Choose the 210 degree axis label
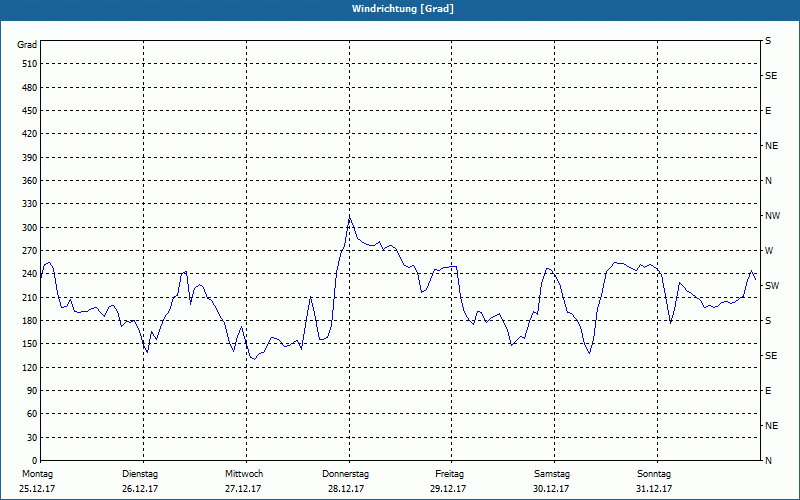This screenshot has height=500, width=800. (x=30, y=297)
